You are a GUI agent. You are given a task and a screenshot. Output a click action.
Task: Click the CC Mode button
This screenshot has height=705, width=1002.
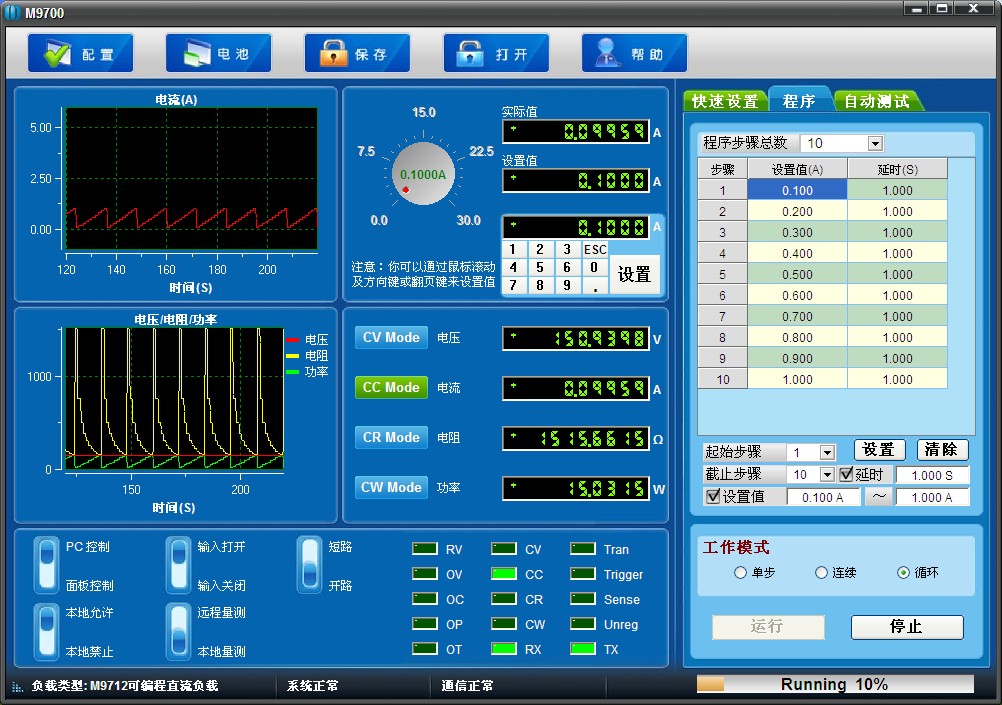tap(391, 387)
